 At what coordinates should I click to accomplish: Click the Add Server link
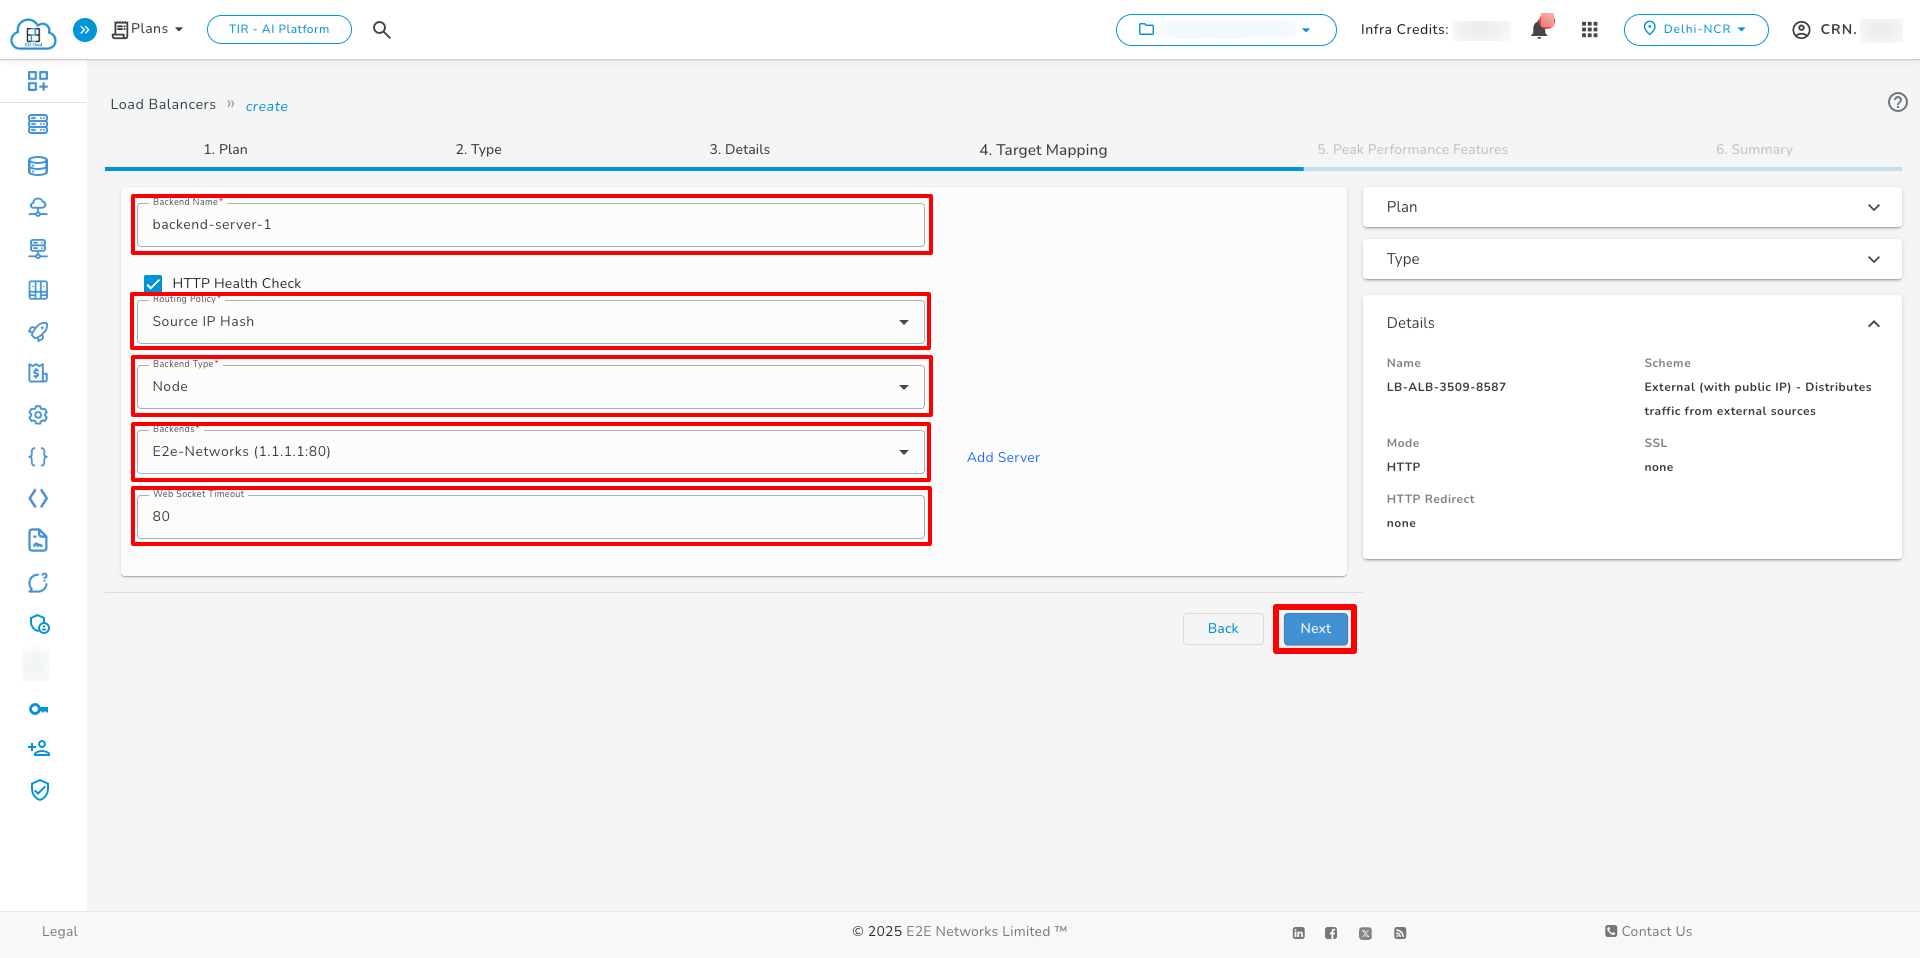(1003, 457)
